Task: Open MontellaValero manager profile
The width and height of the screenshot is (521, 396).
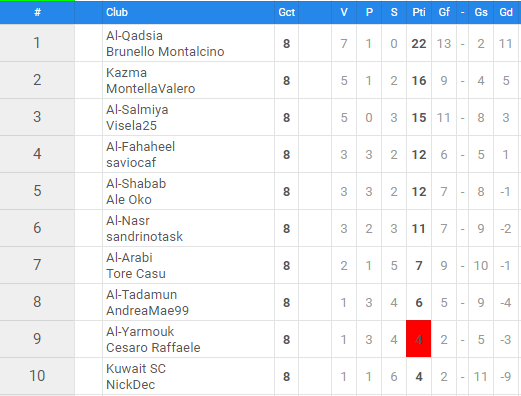Action: [150, 89]
